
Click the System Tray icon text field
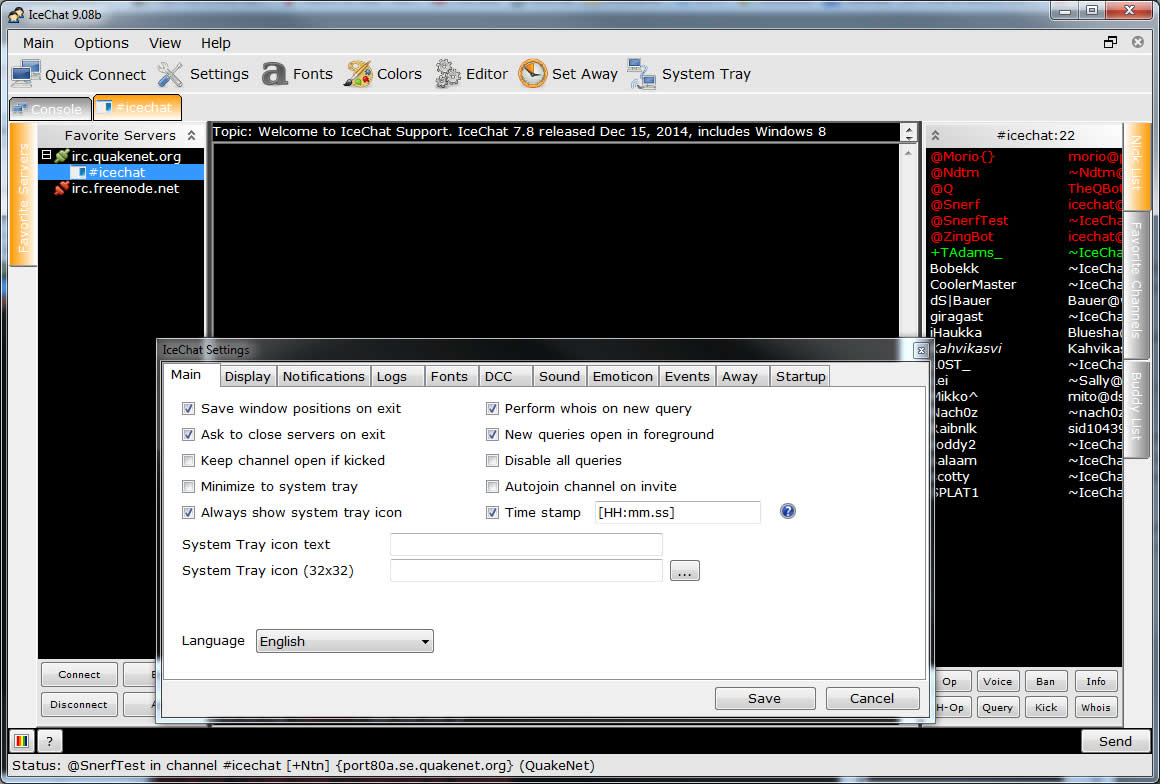tap(526, 544)
